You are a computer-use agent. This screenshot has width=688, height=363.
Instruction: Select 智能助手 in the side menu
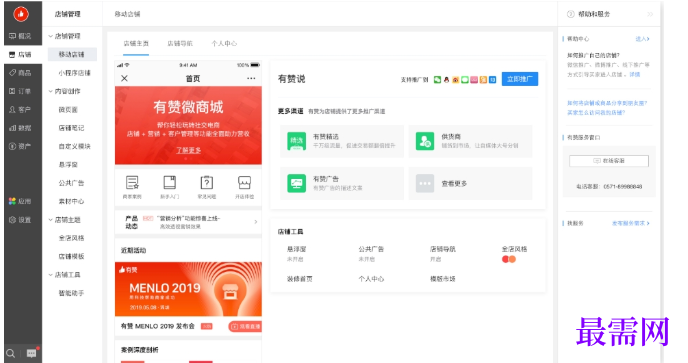71,293
